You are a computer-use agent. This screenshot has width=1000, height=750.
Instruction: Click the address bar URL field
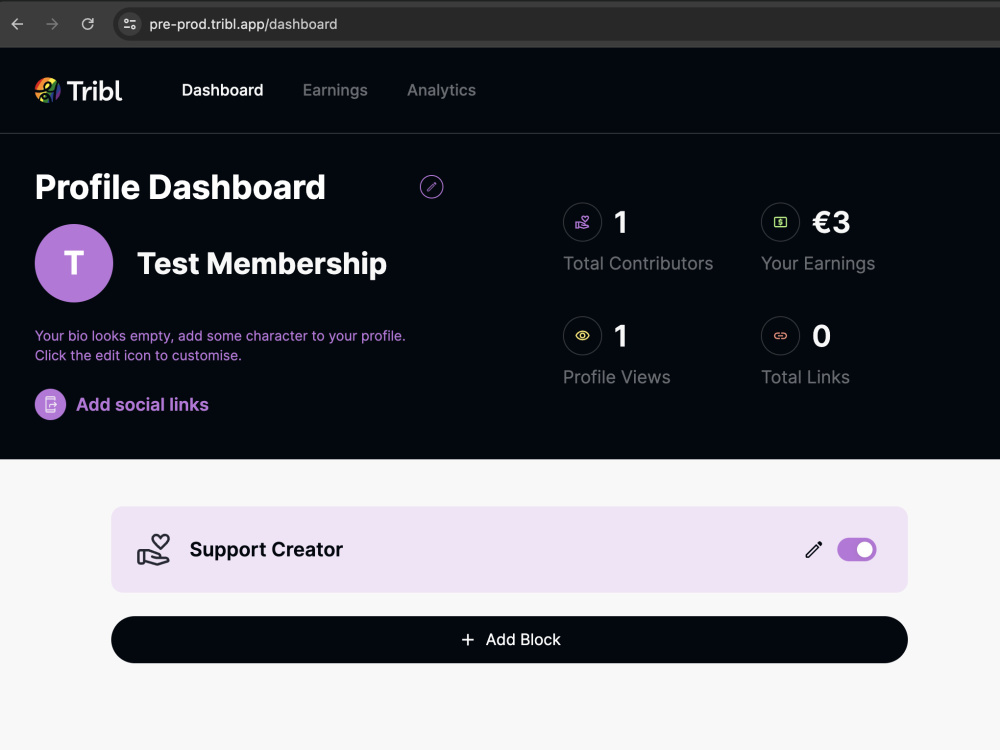click(x=555, y=24)
